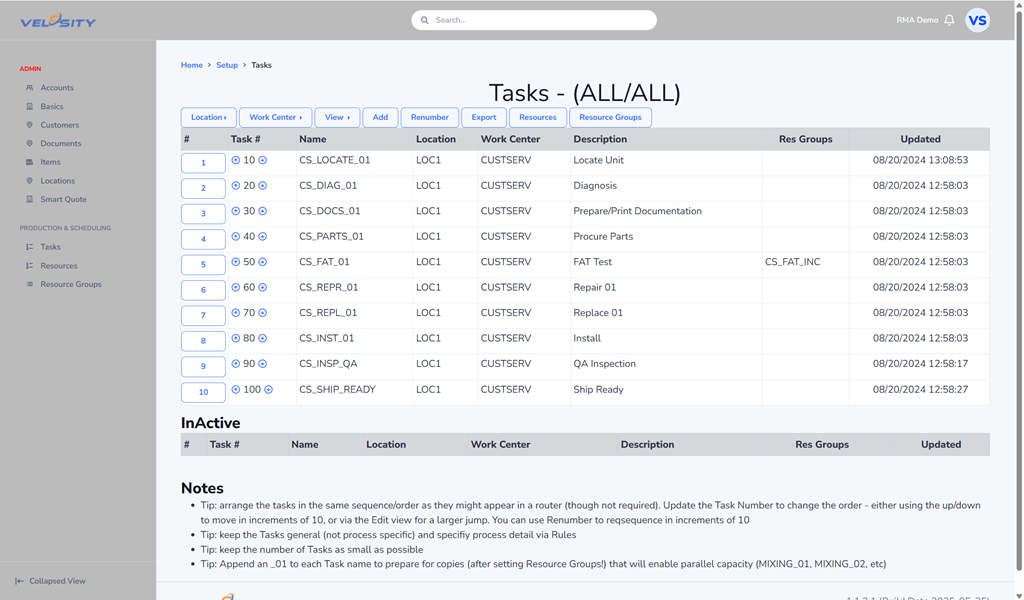Click the circle icon before task number 80

236,338
